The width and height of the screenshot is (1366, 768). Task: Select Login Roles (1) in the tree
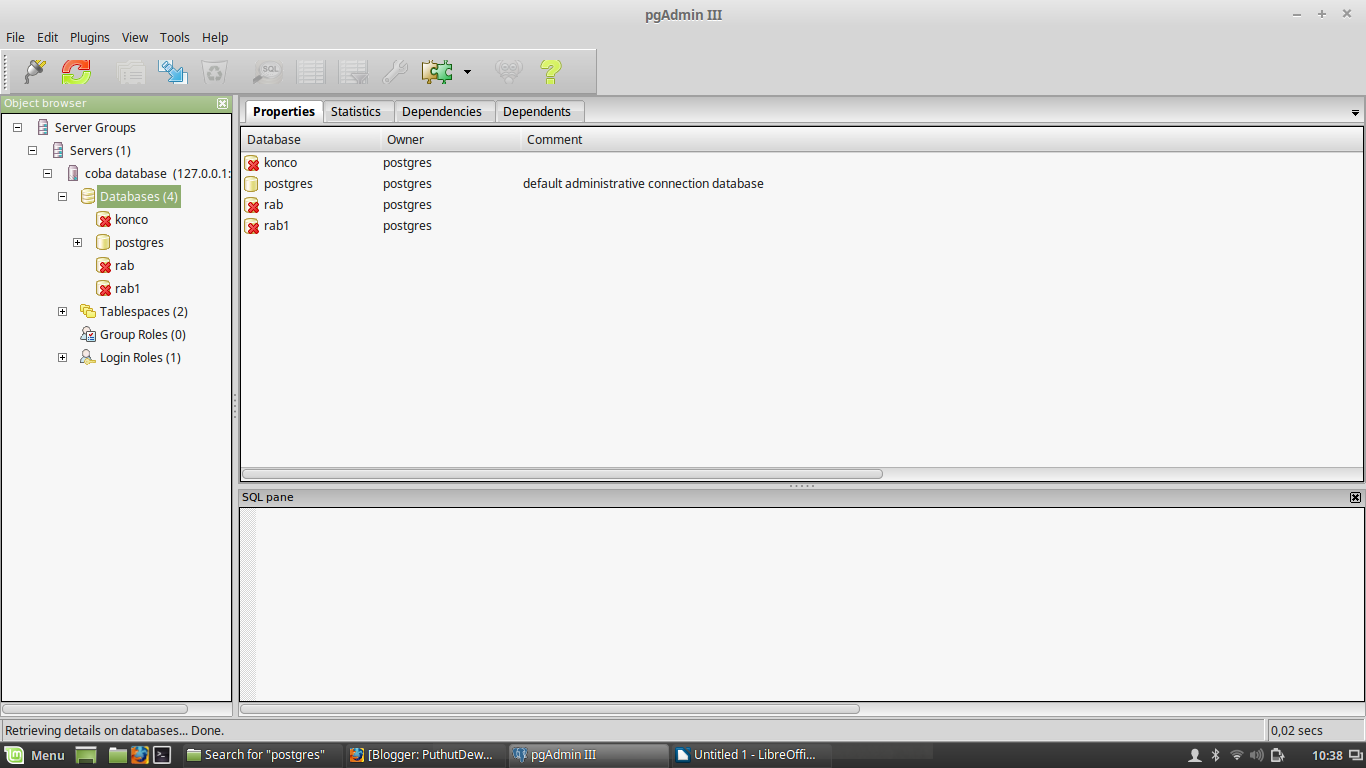[x=140, y=358]
